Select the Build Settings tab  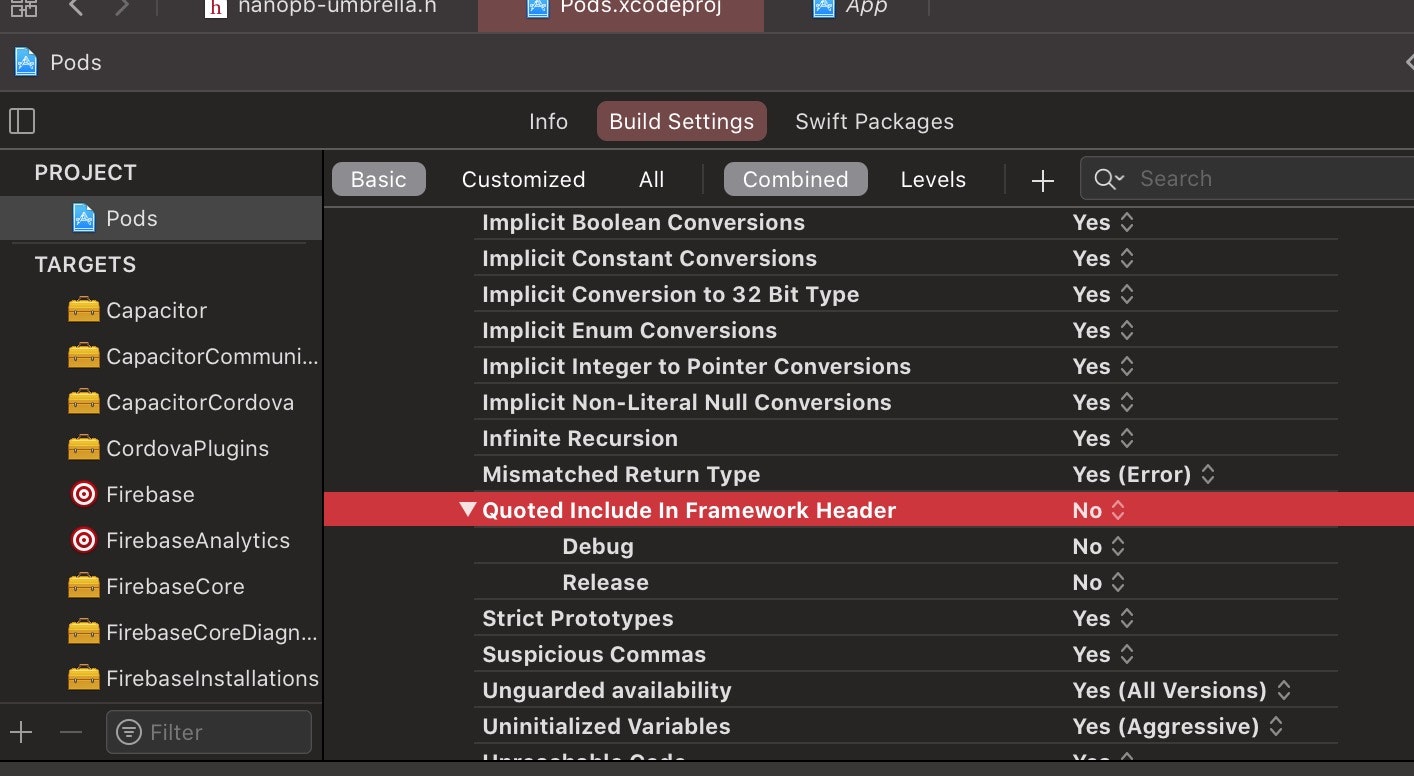(x=682, y=121)
